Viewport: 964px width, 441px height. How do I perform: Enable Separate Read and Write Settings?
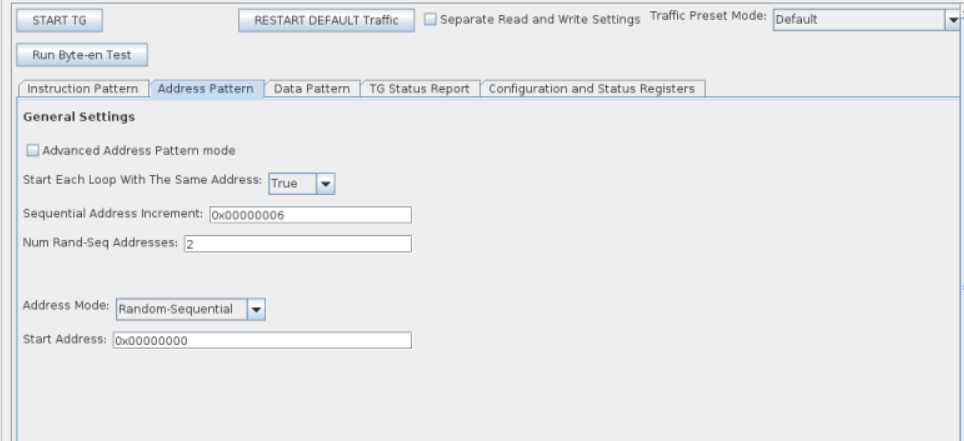tap(430, 20)
